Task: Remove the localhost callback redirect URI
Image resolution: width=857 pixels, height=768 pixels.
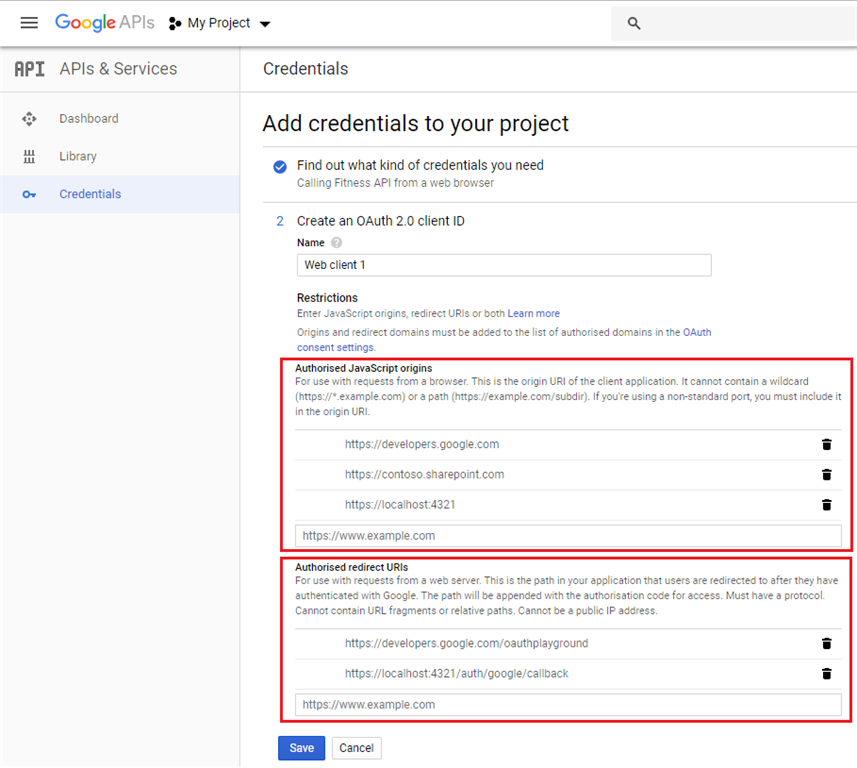Action: [827, 673]
